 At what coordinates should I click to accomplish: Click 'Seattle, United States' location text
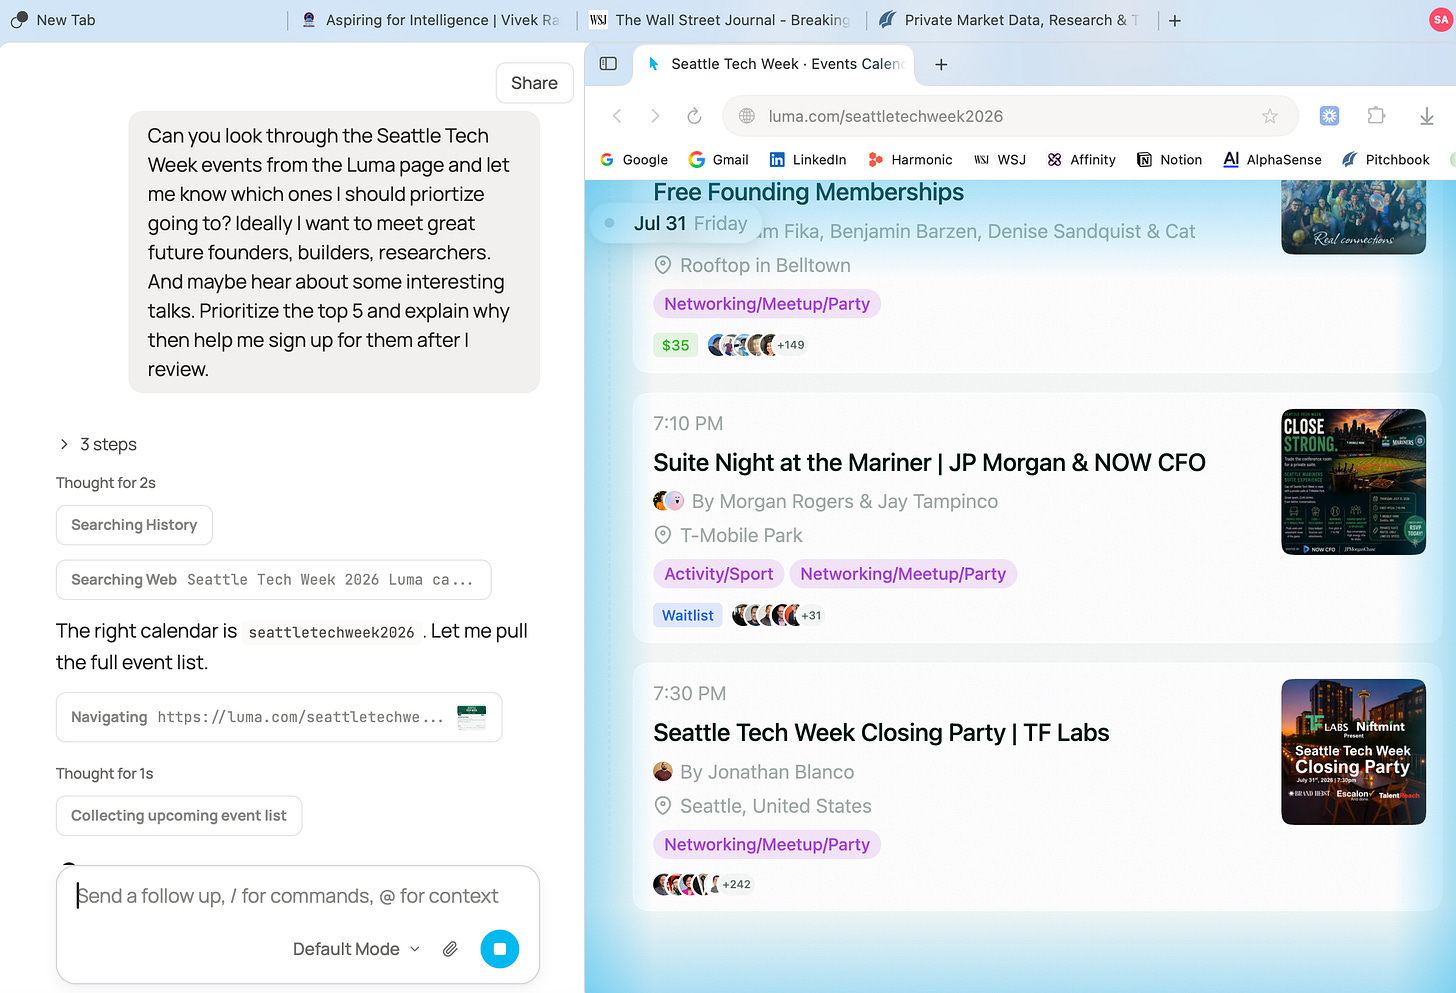pyautogui.click(x=776, y=806)
